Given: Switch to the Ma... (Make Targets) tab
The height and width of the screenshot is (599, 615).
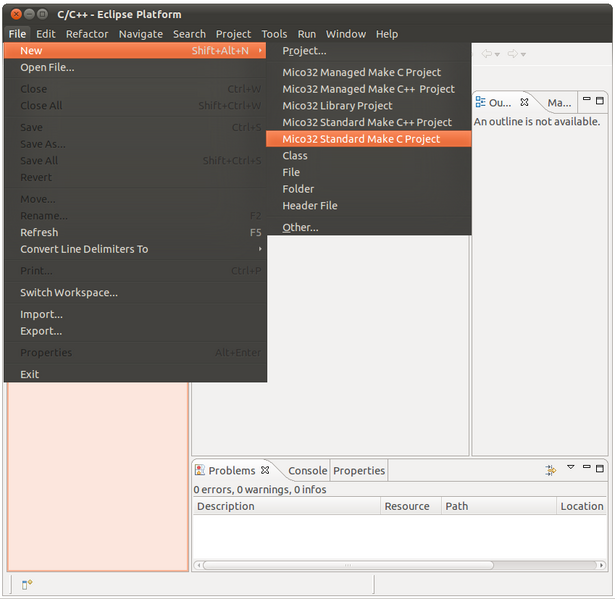Looking at the screenshot, I should tap(559, 103).
